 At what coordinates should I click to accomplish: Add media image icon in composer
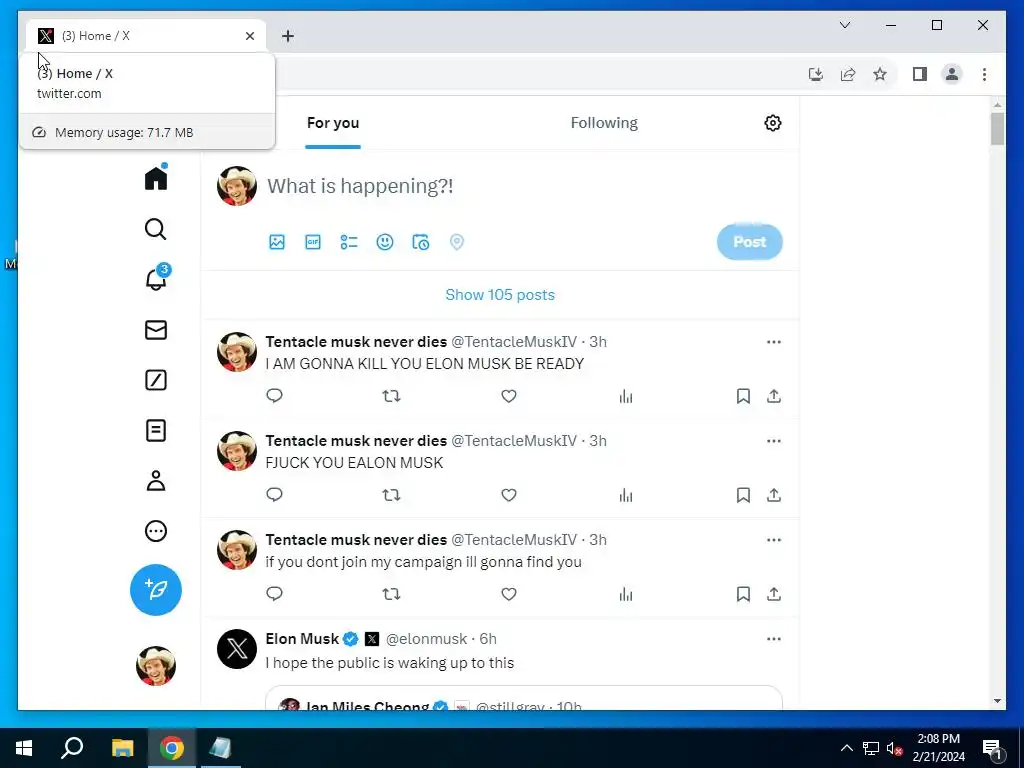pos(277,242)
